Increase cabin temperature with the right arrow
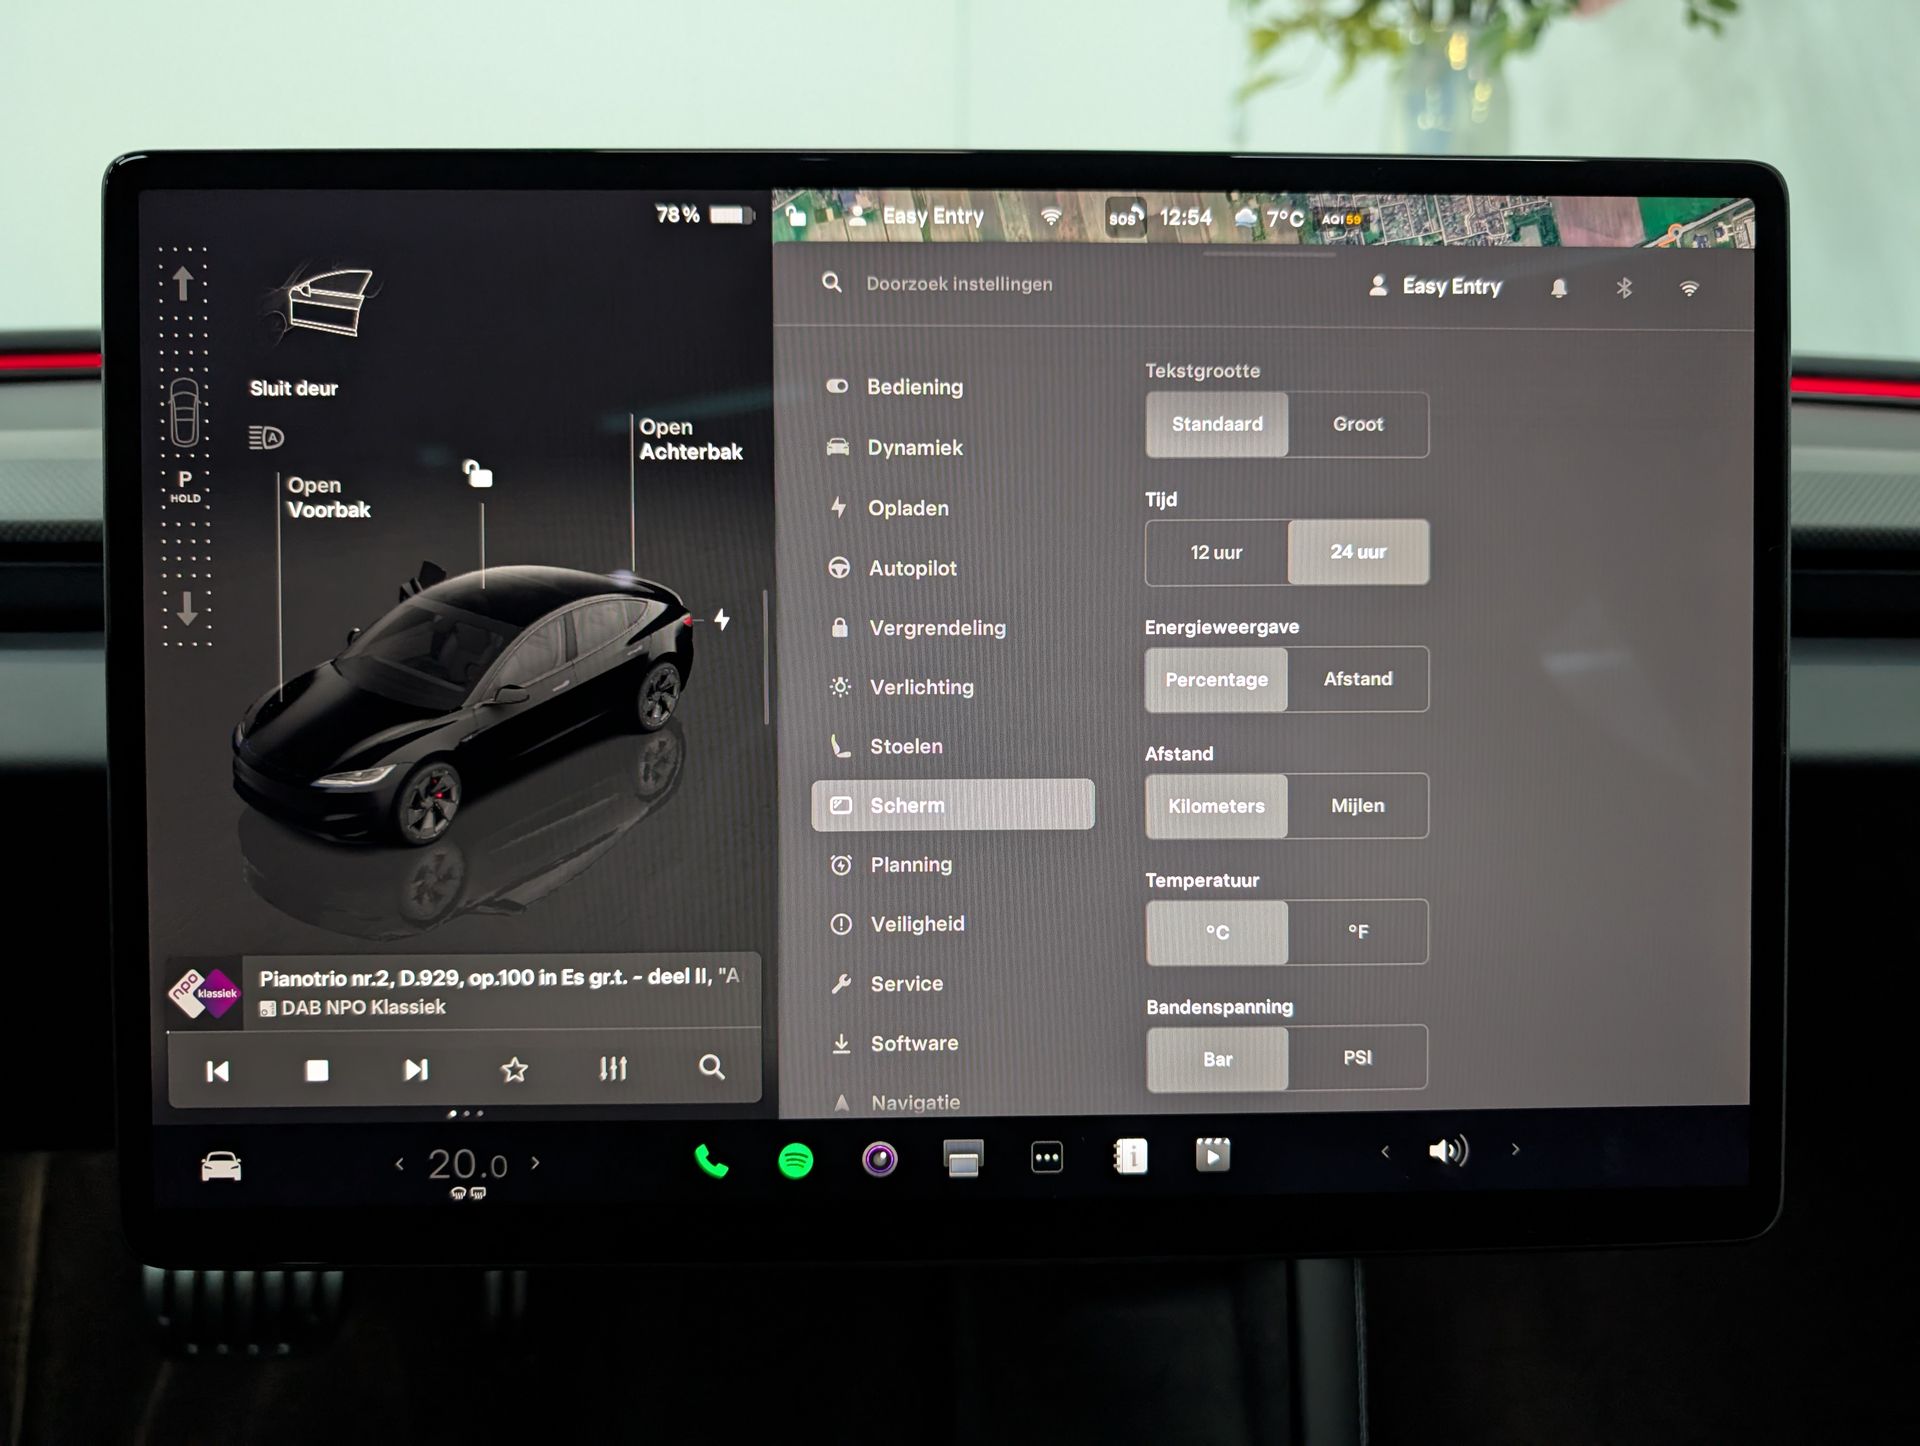 [536, 1162]
